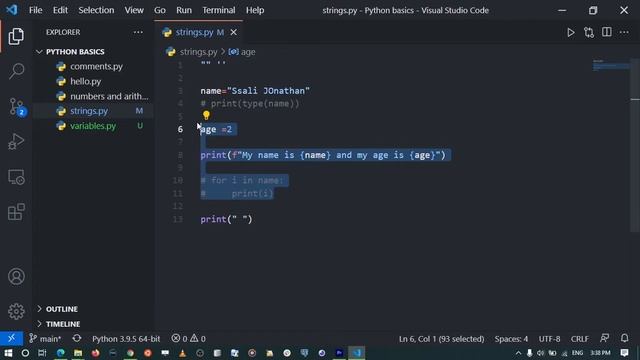
Task: Open errors and warnings problems indicator
Action: pyautogui.click(x=189, y=338)
